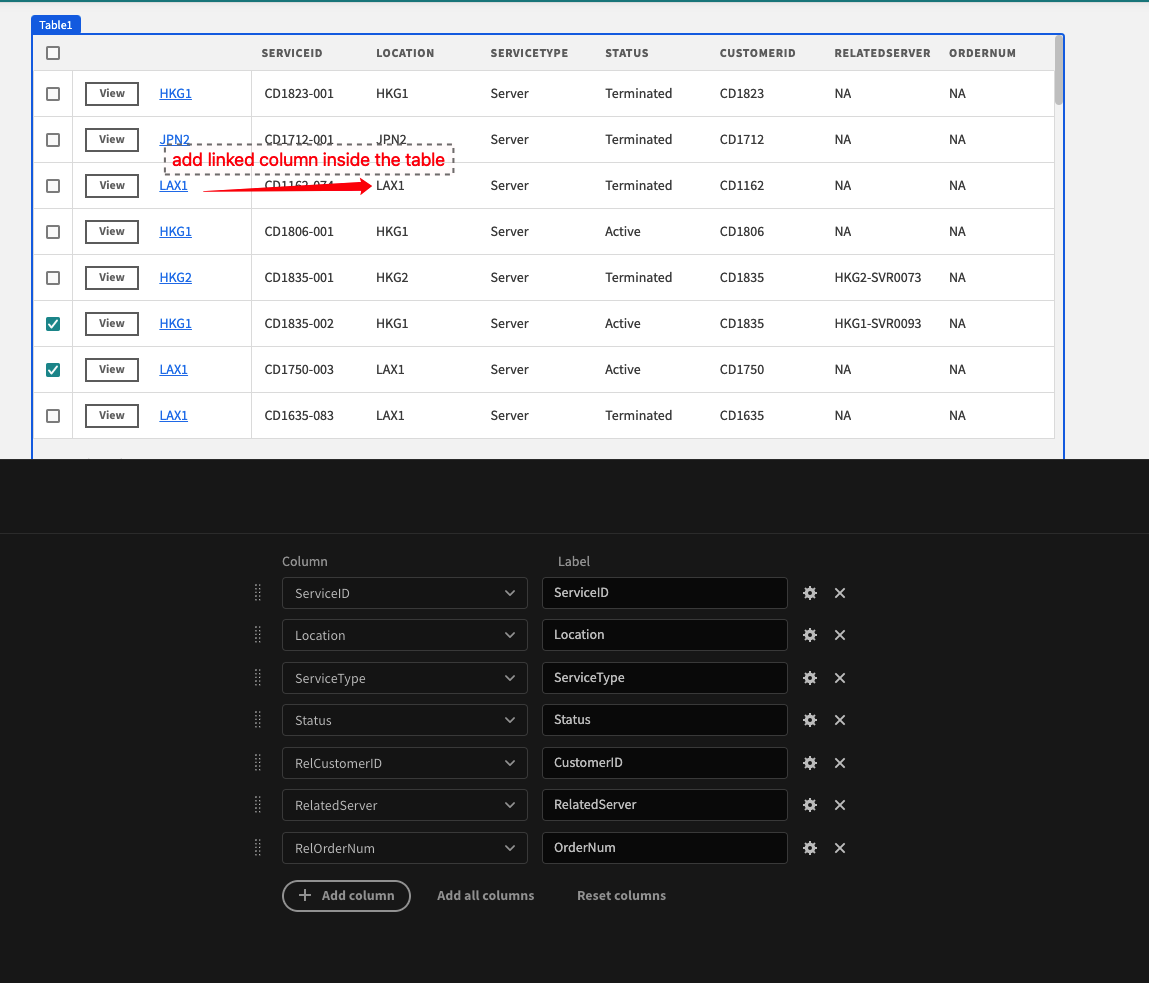Screen dimensions: 1149x983
Task: Click the HKG1-SVR0093 cell
Action: [877, 324]
